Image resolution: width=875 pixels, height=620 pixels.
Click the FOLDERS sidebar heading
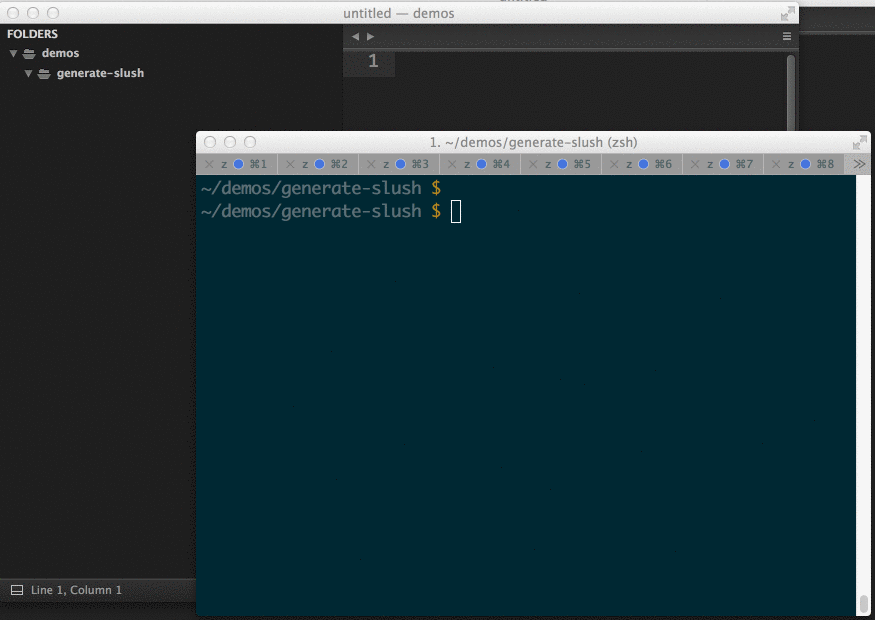32,34
